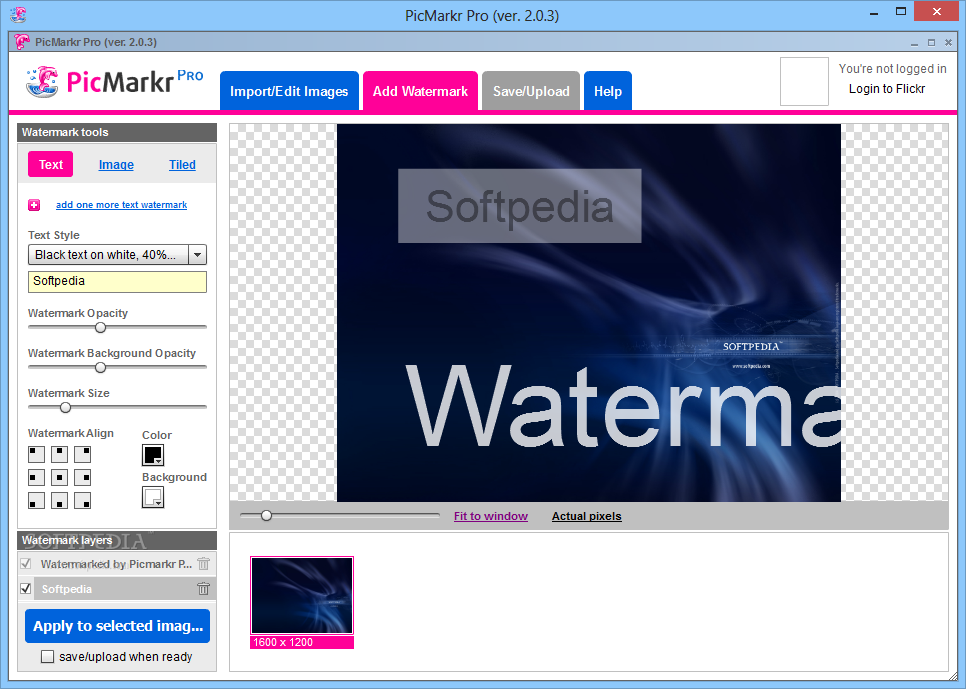Viewport: 966px width, 689px height.
Task: Click the empty Flickr avatar box
Action: point(804,81)
